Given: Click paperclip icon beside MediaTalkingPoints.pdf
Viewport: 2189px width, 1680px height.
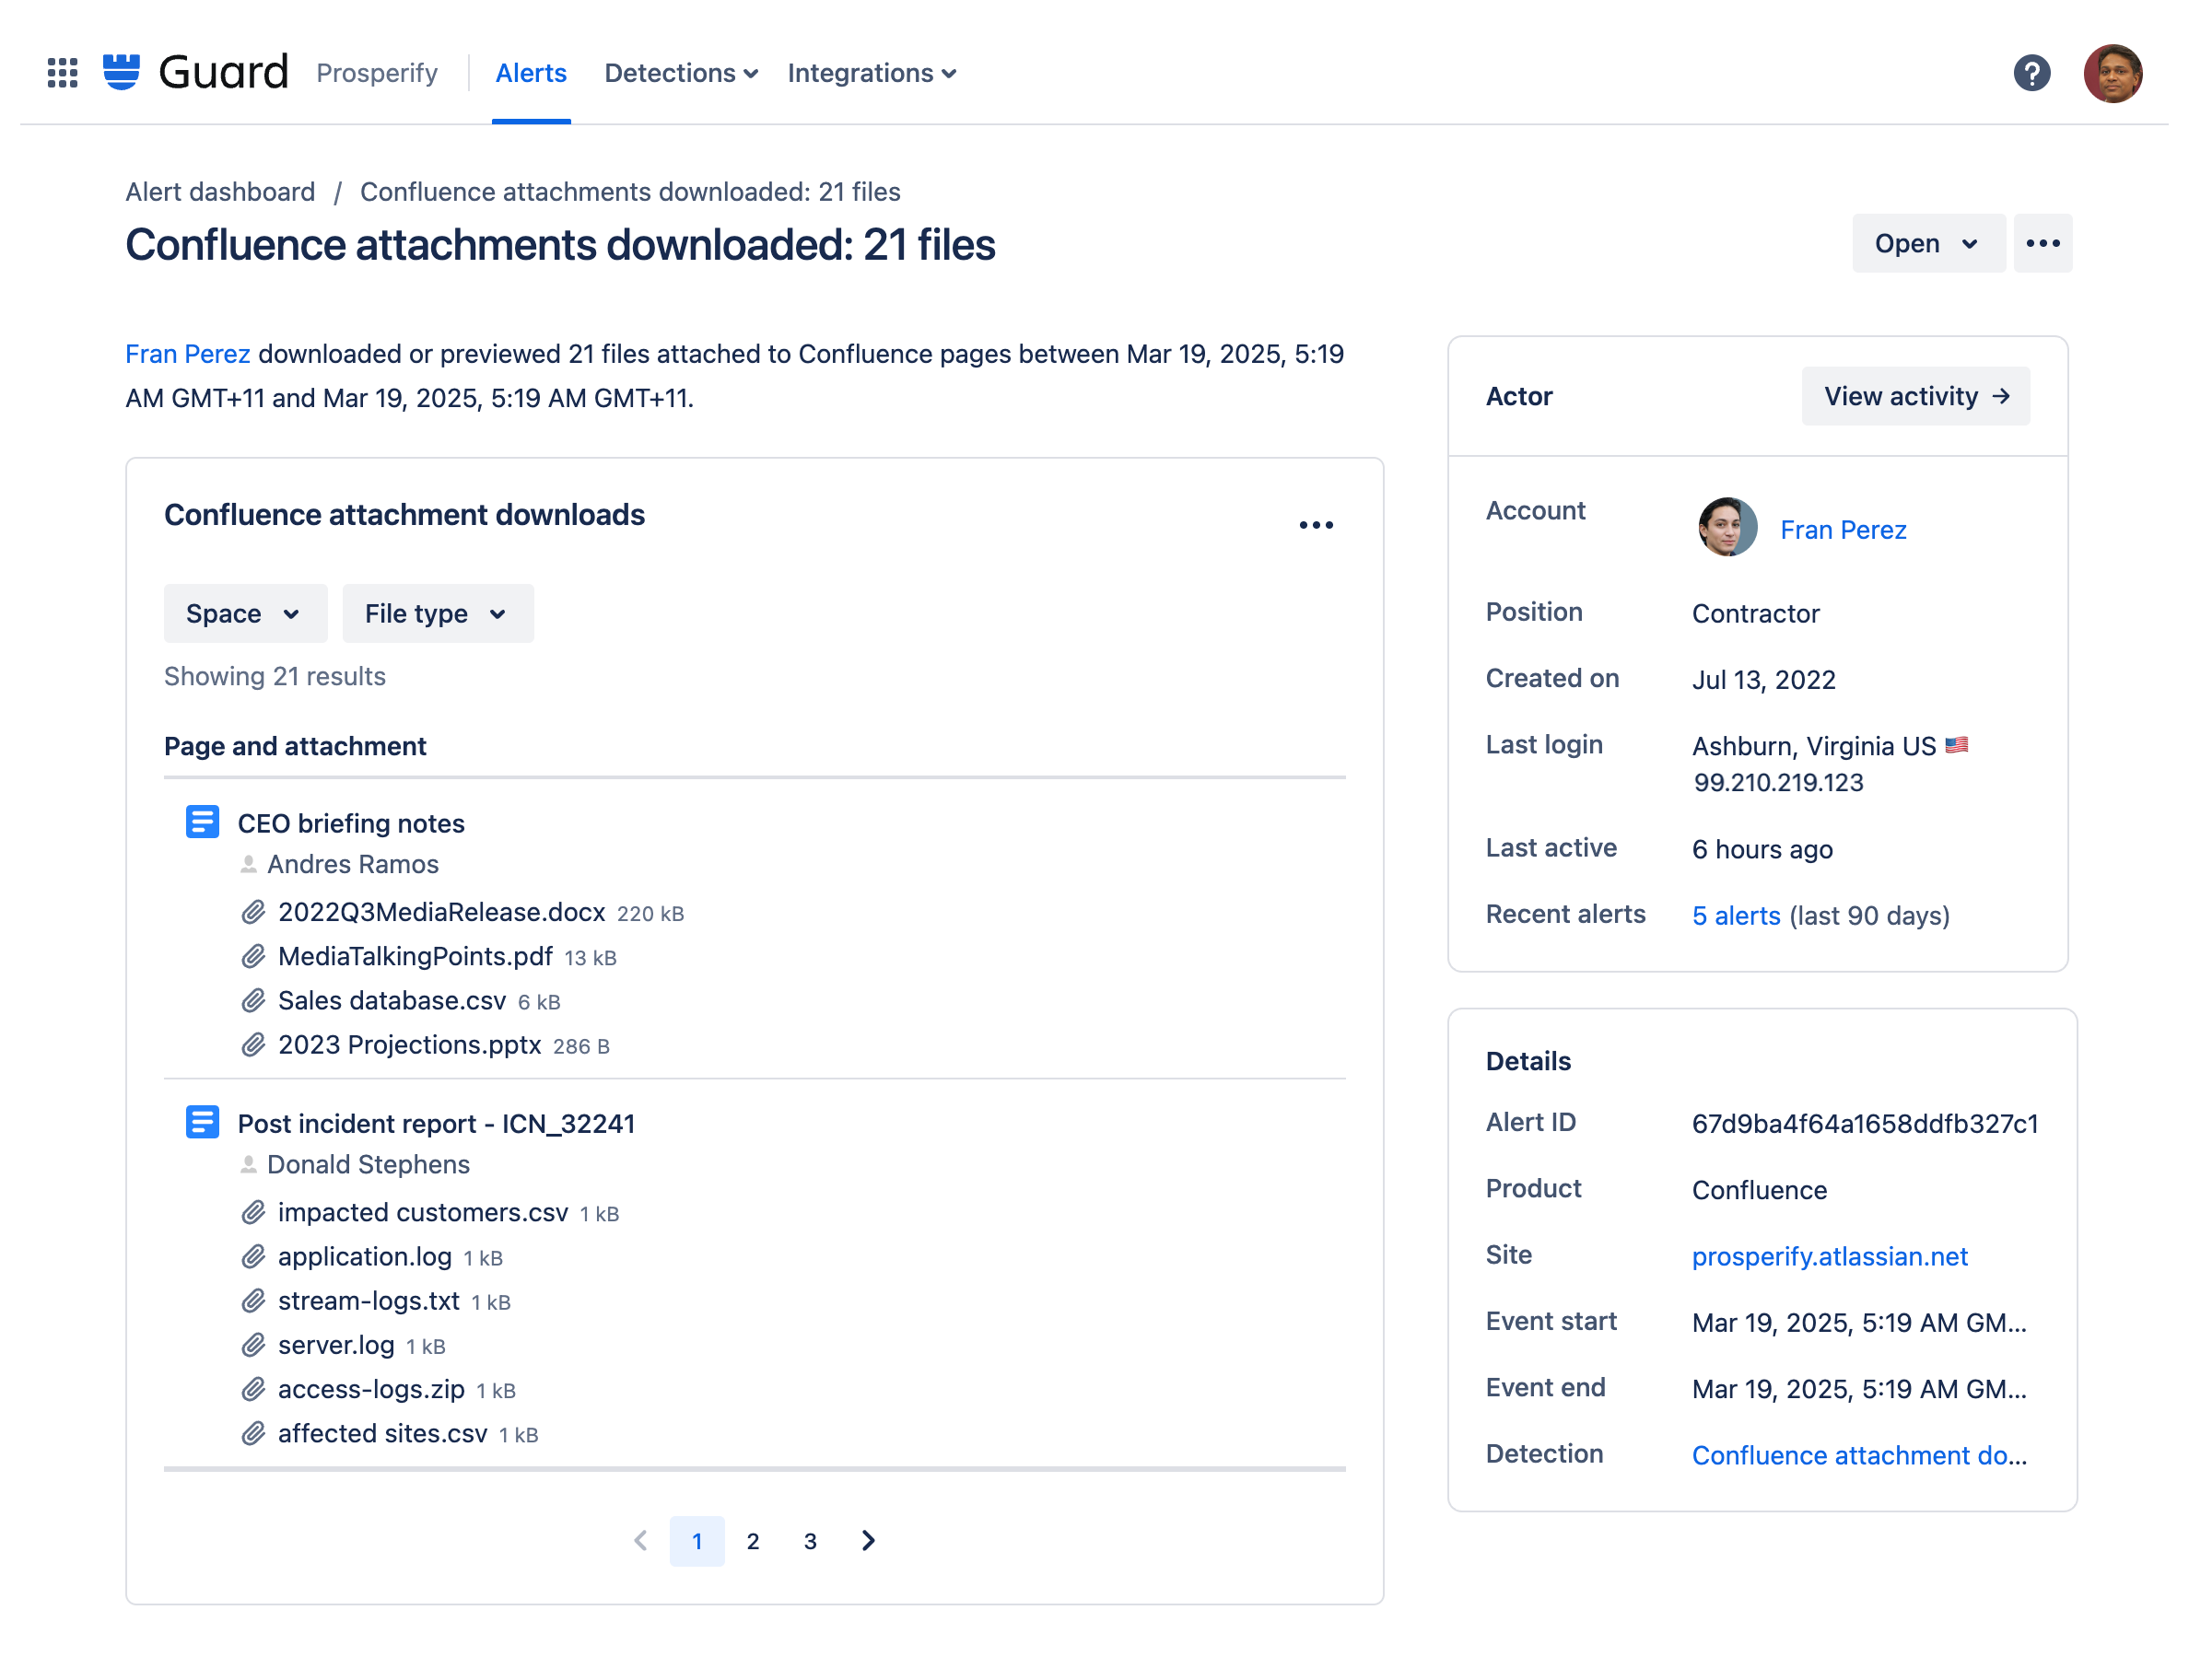Looking at the screenshot, I should [x=253, y=956].
